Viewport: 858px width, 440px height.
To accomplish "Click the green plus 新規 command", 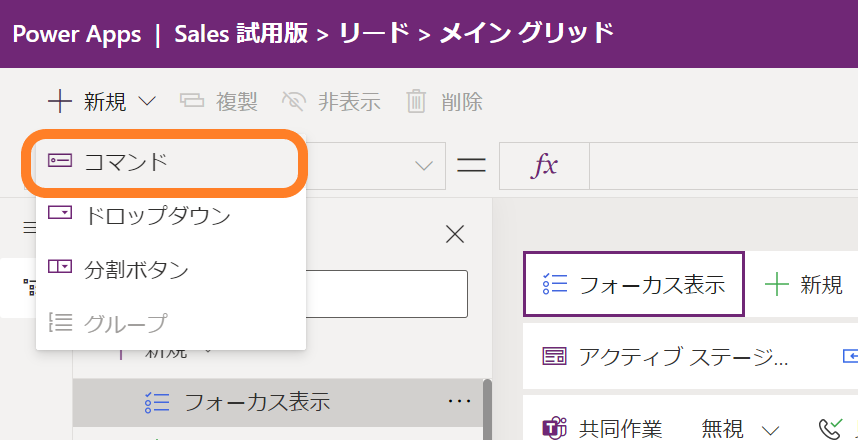I will point(803,285).
